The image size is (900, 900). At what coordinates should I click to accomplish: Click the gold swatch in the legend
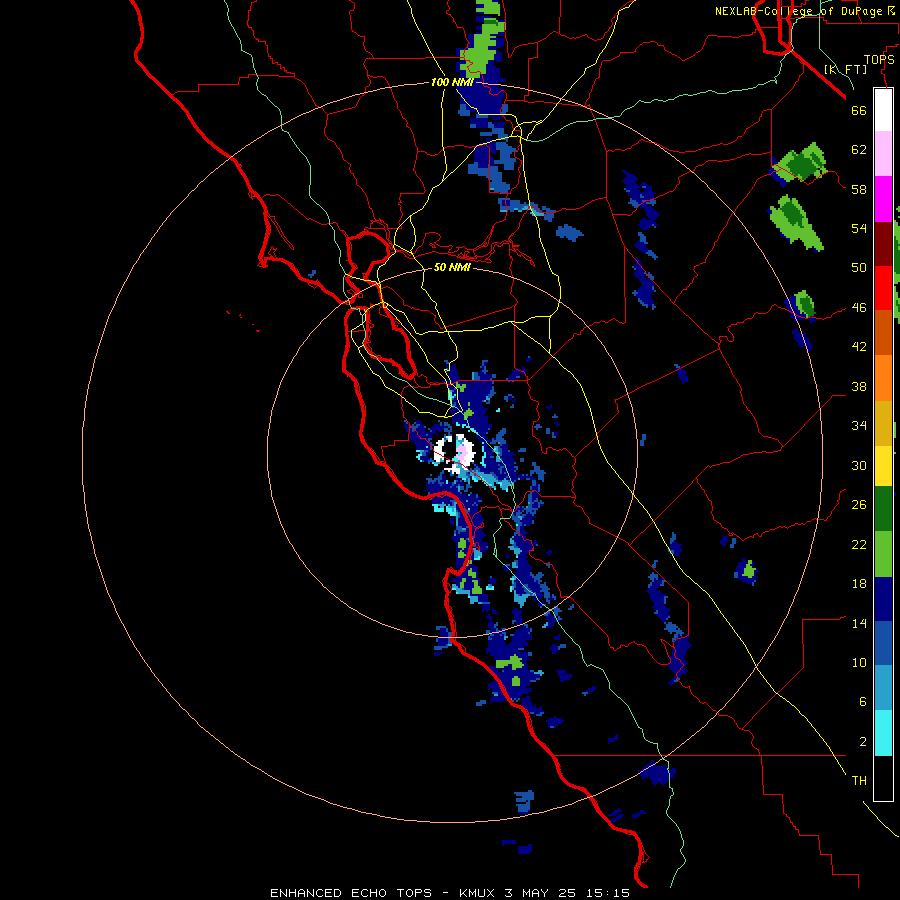click(883, 423)
